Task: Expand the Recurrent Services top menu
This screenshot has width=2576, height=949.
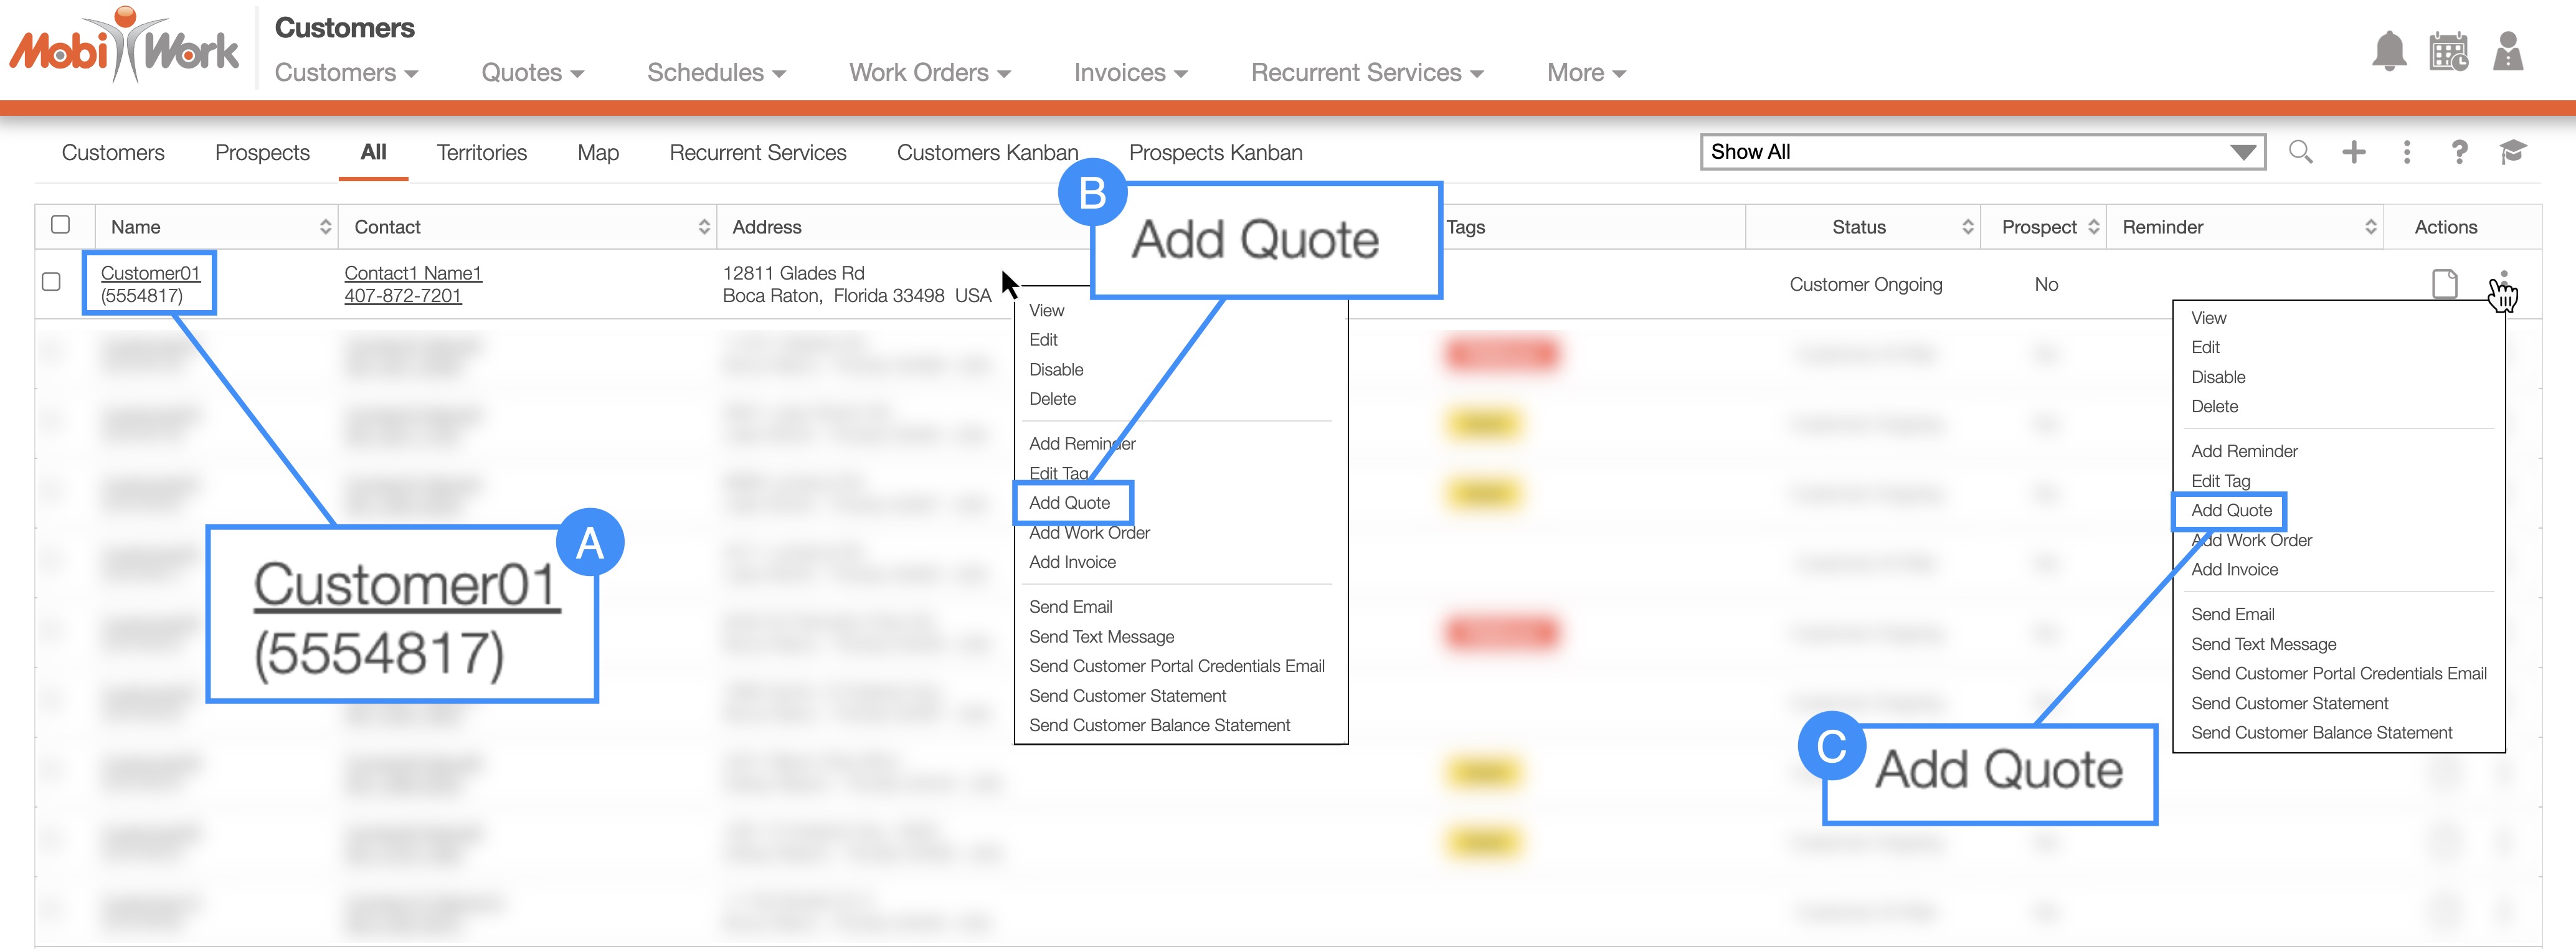Action: coord(1366,73)
